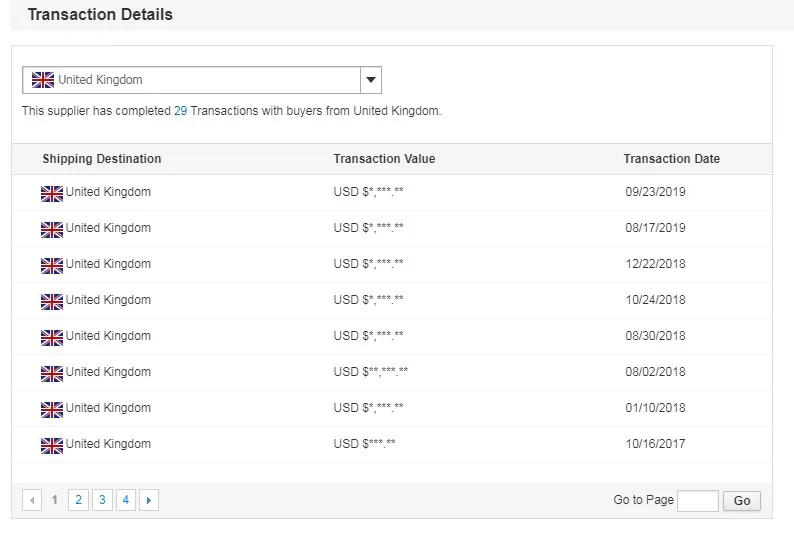Open page 4 of transactions
794x536 pixels.
pos(126,500)
